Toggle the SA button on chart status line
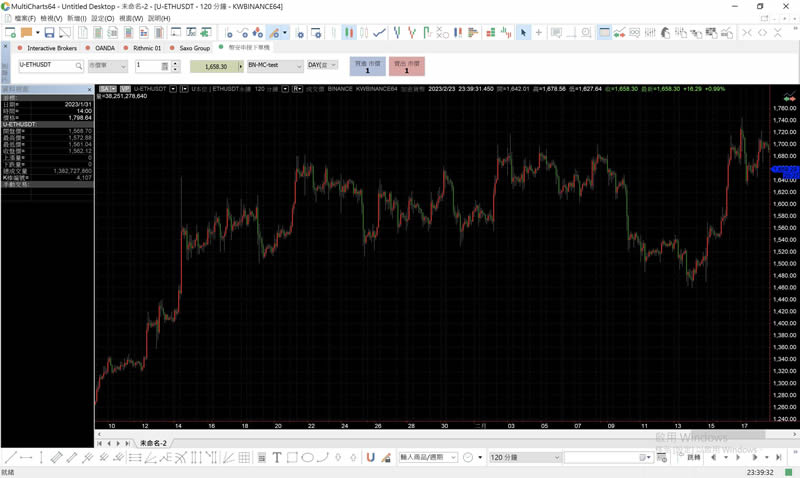The image size is (800, 478). pyautogui.click(x=105, y=88)
